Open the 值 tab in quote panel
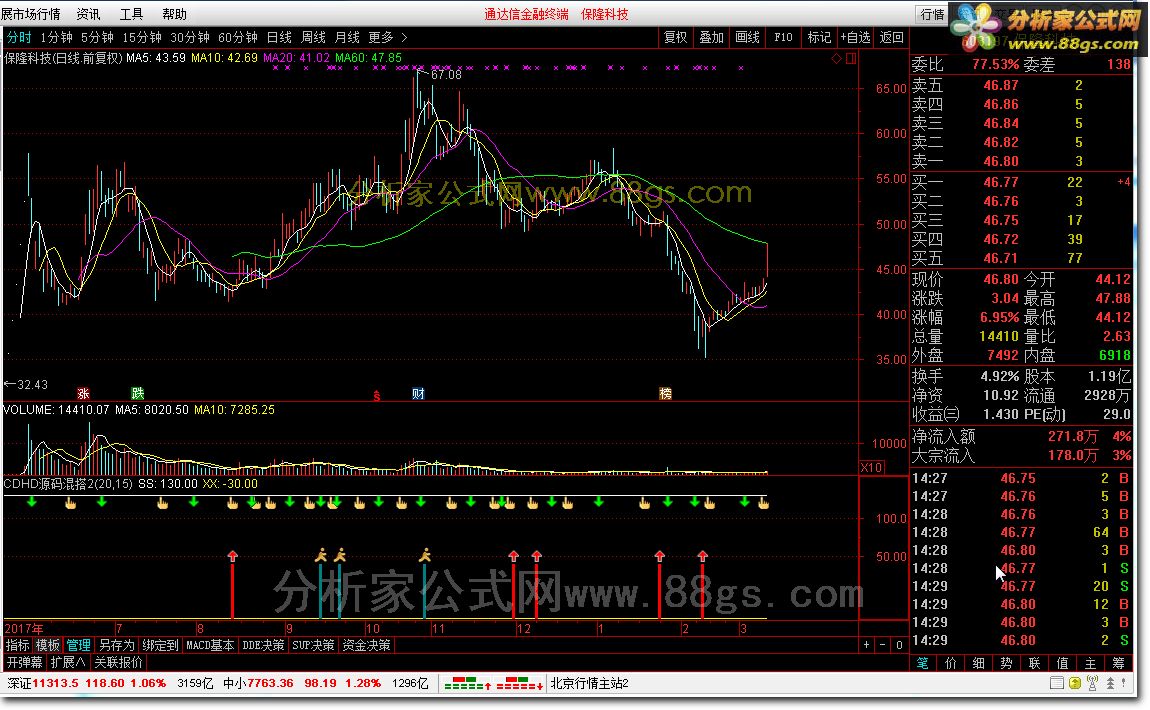Screen dimensions: 1150x710 [x=1062, y=663]
